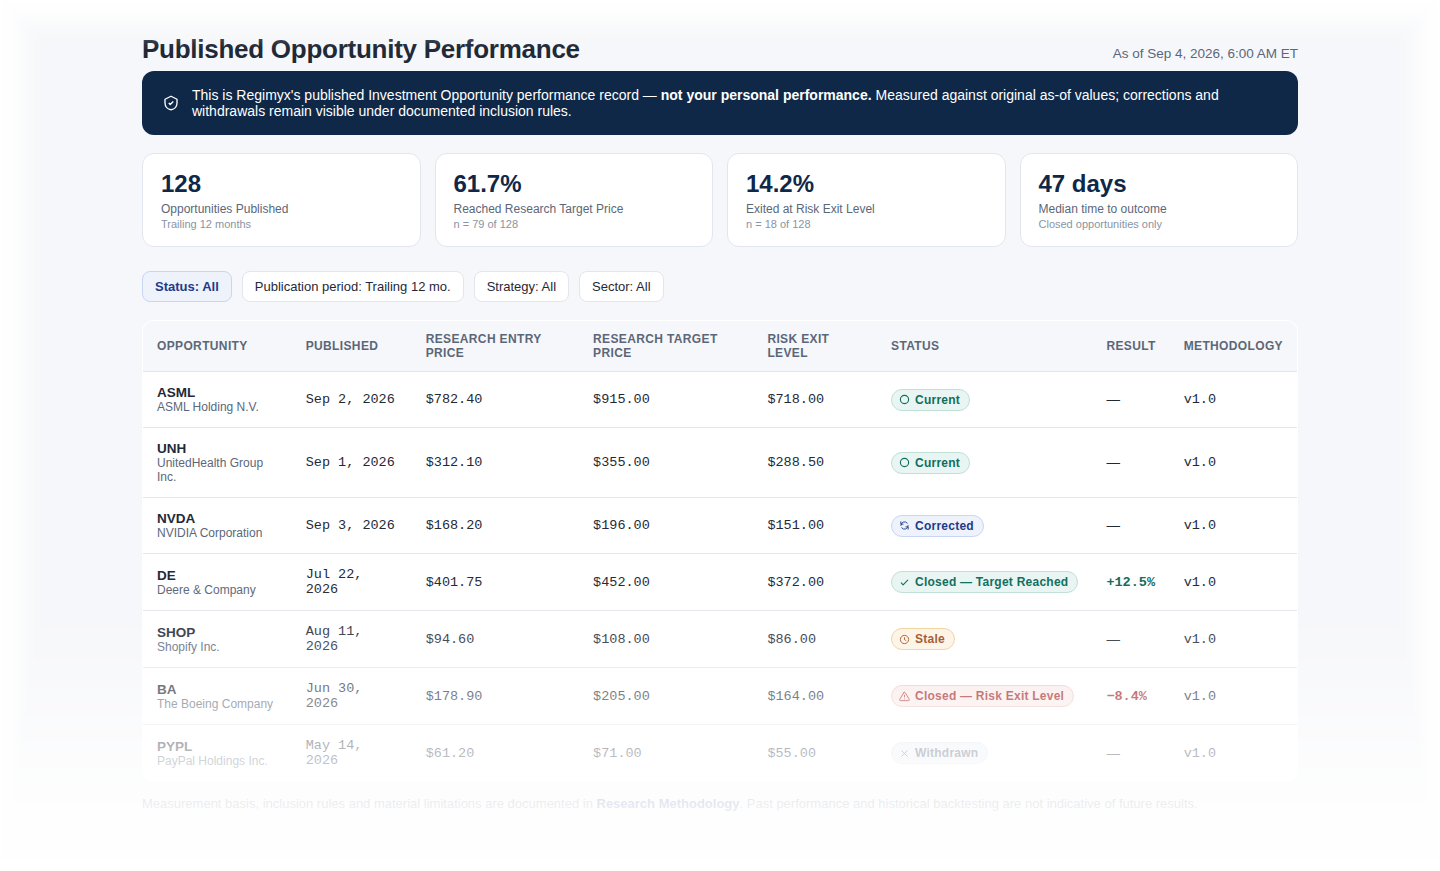
Task: Select the UNH ticker in the table
Action: (172, 449)
